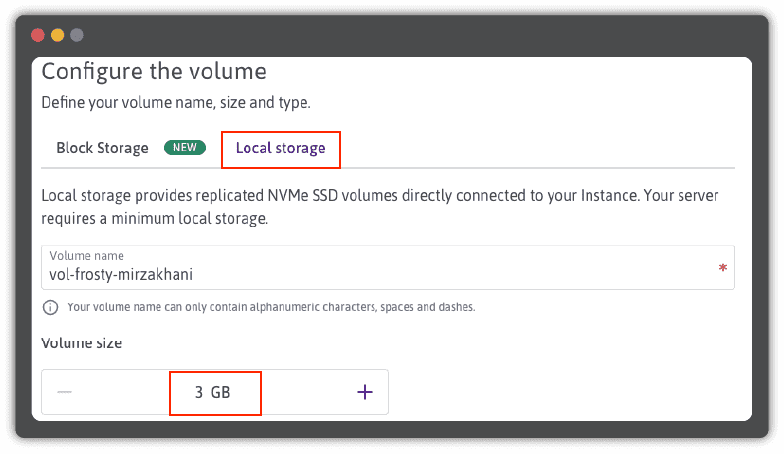784x454 pixels.
Task: Close the window with red button
Action: [38, 35]
